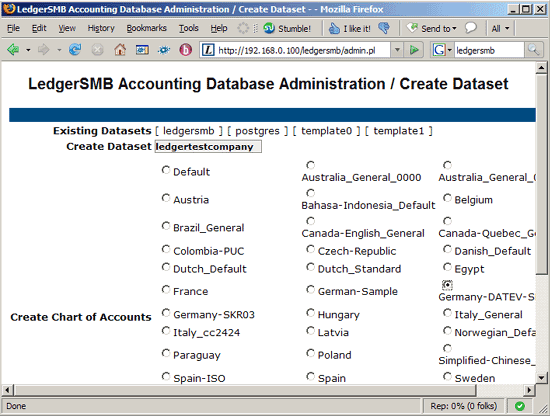Click the search magnifier icon
The image size is (550, 416).
[533, 50]
